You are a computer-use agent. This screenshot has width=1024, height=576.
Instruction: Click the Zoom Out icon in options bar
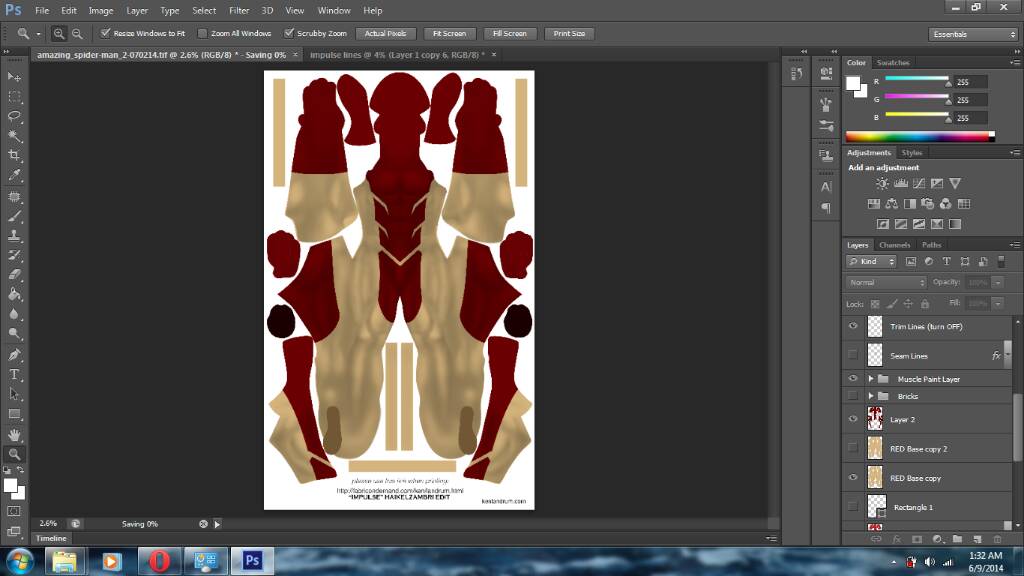pyautogui.click(x=77, y=33)
